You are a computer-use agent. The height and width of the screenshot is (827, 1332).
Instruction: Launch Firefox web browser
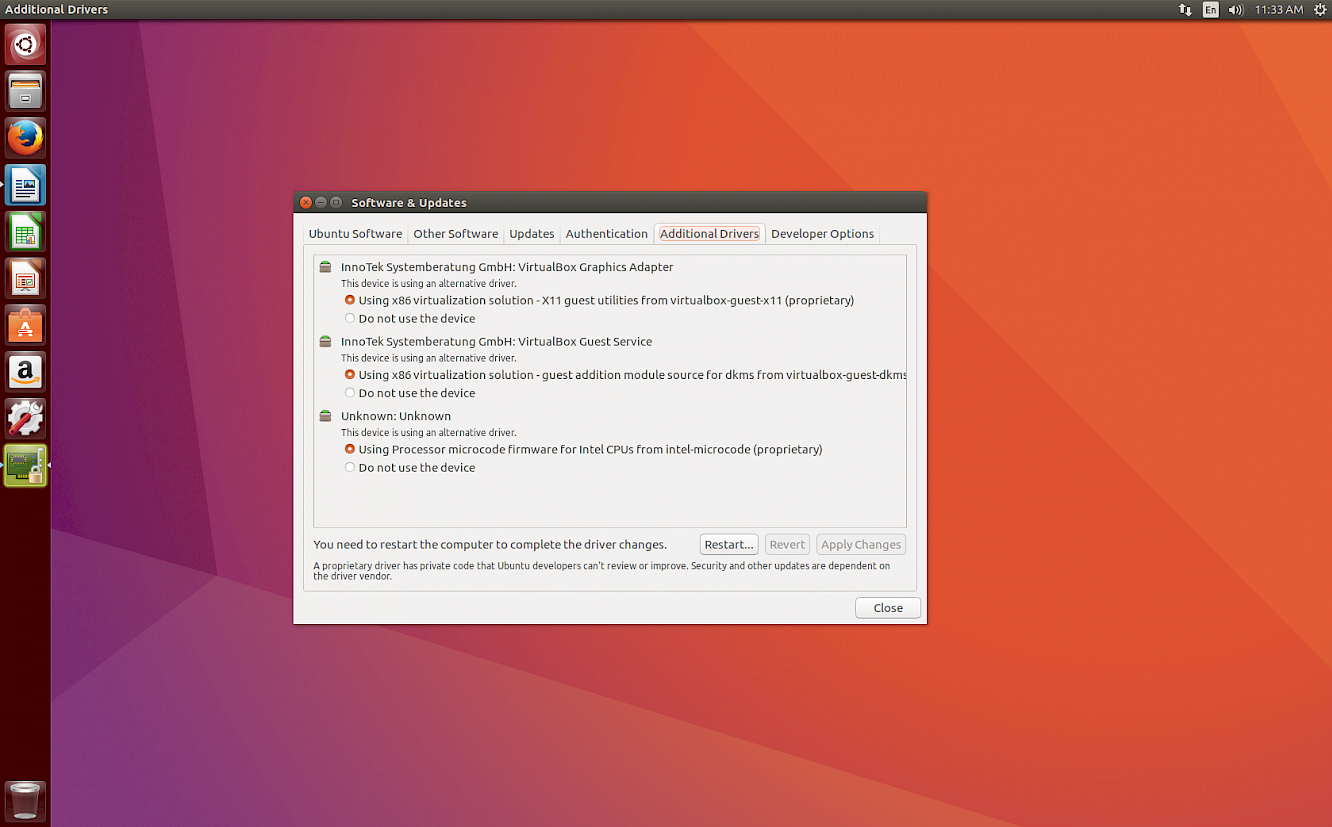click(x=25, y=138)
